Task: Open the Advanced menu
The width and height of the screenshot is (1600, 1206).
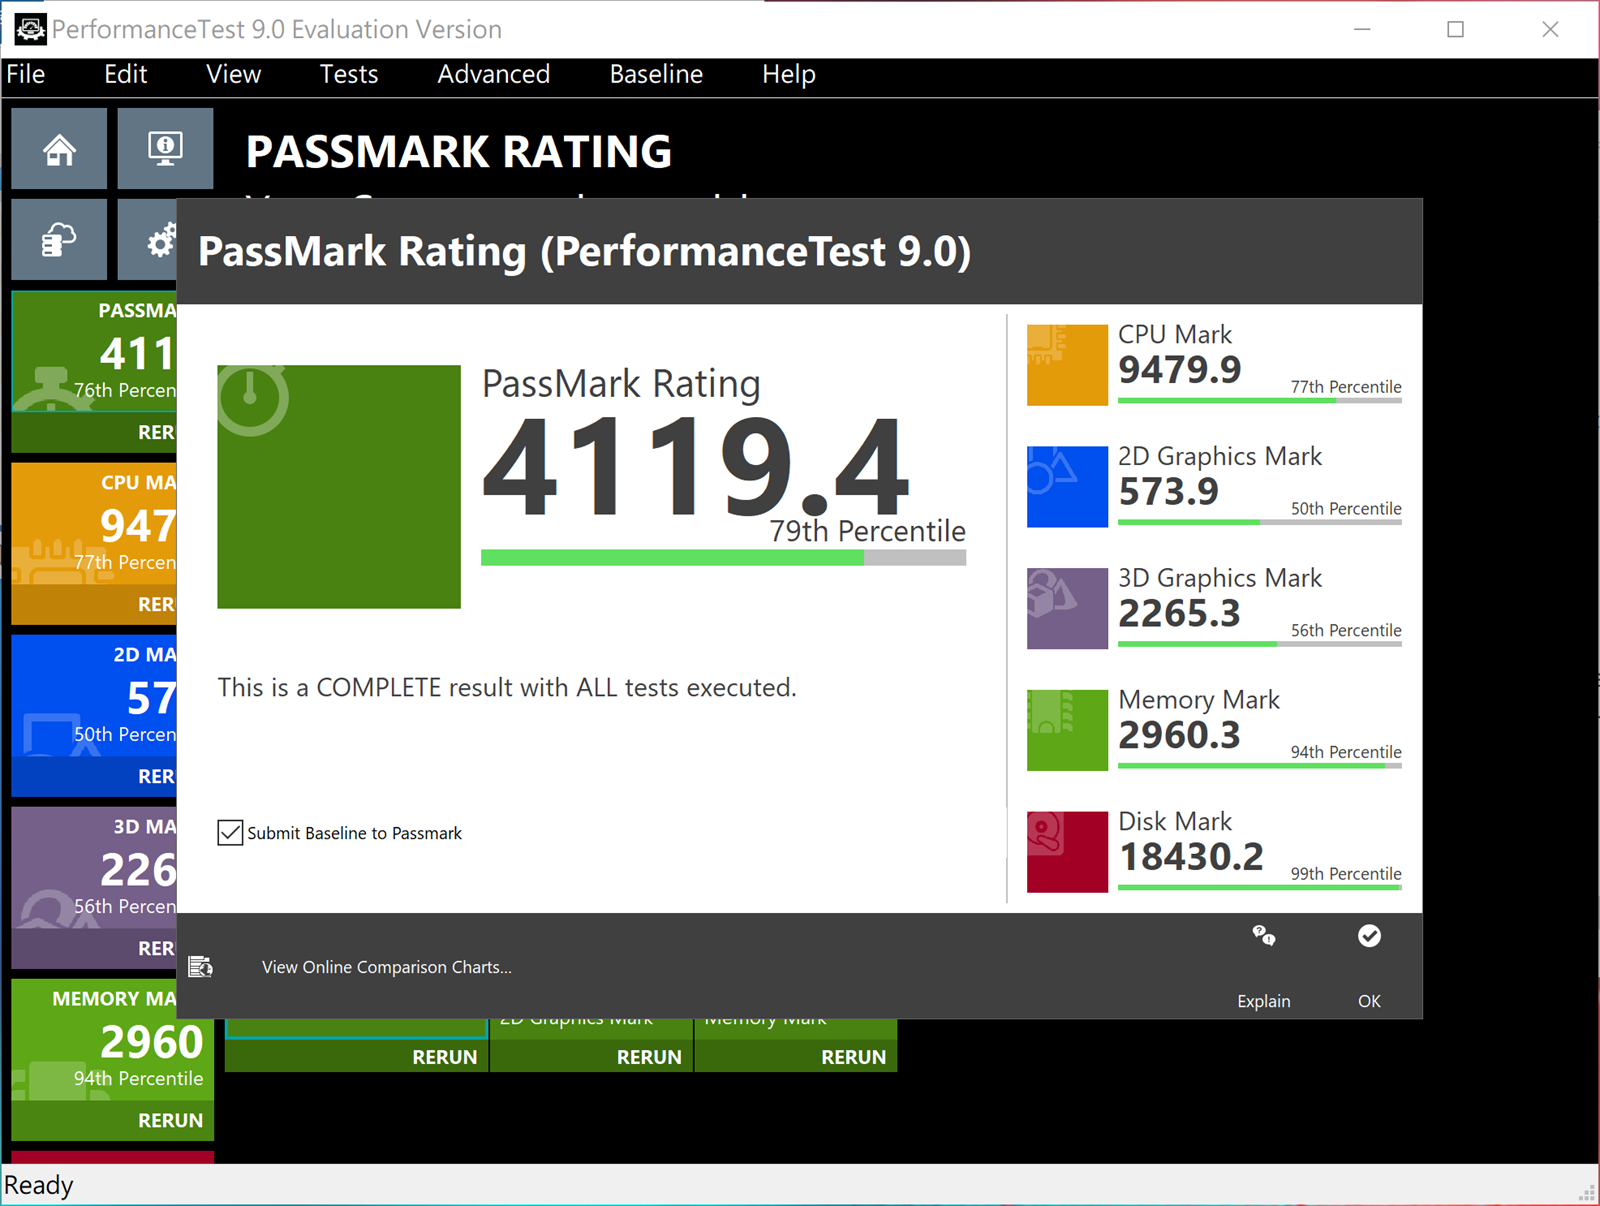Action: [x=493, y=75]
